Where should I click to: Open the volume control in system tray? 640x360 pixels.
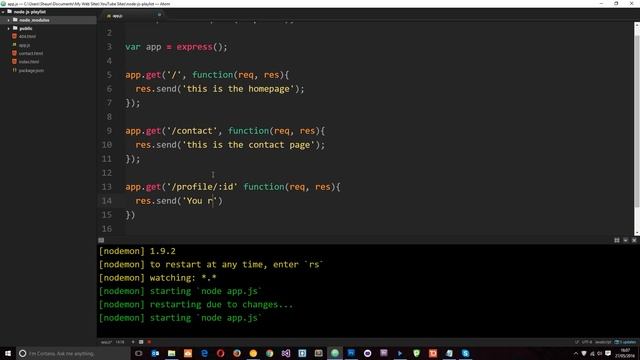click(x=600, y=353)
